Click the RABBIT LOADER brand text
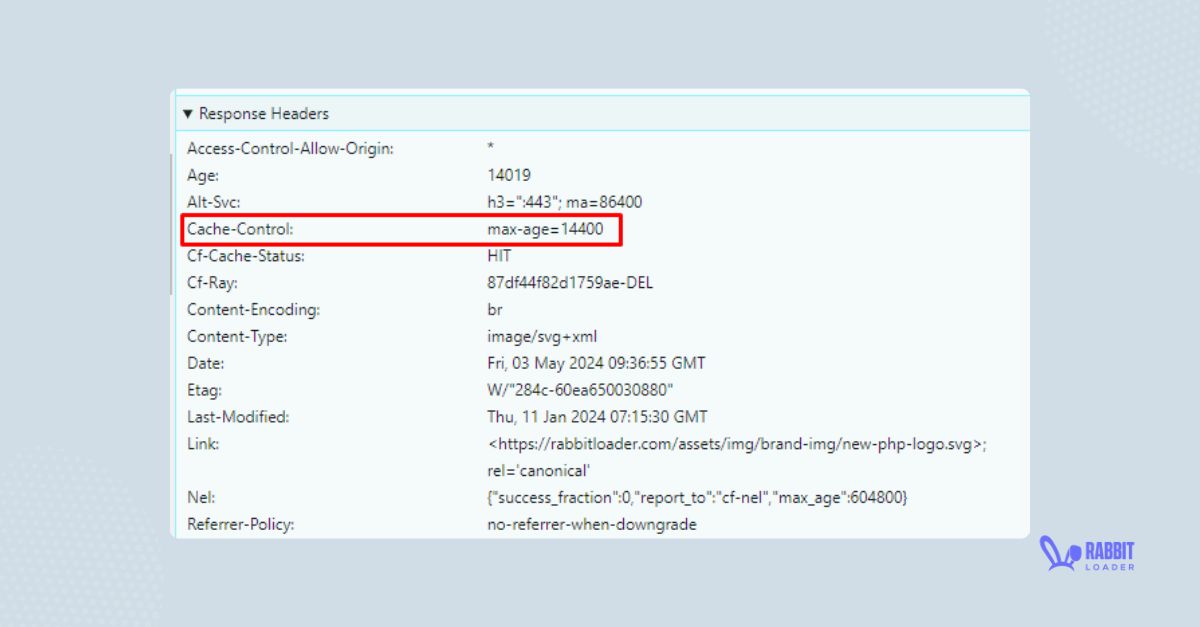The height and width of the screenshot is (627, 1200). point(1110,555)
